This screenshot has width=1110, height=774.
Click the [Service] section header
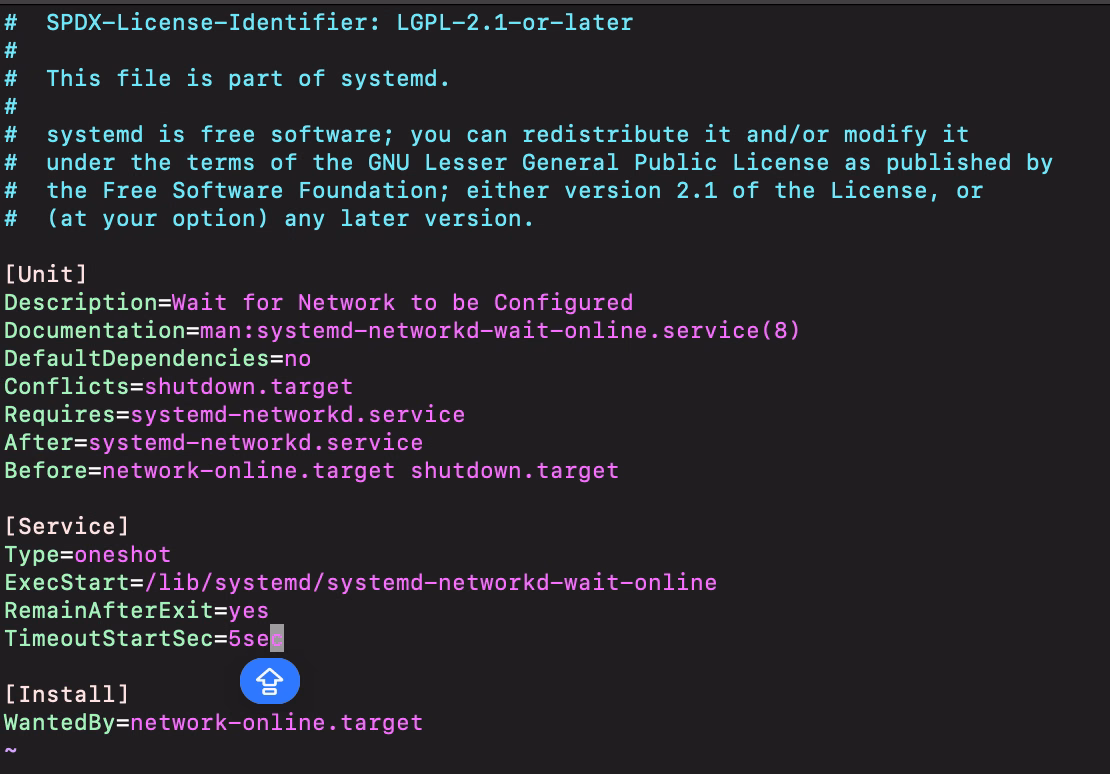point(67,527)
